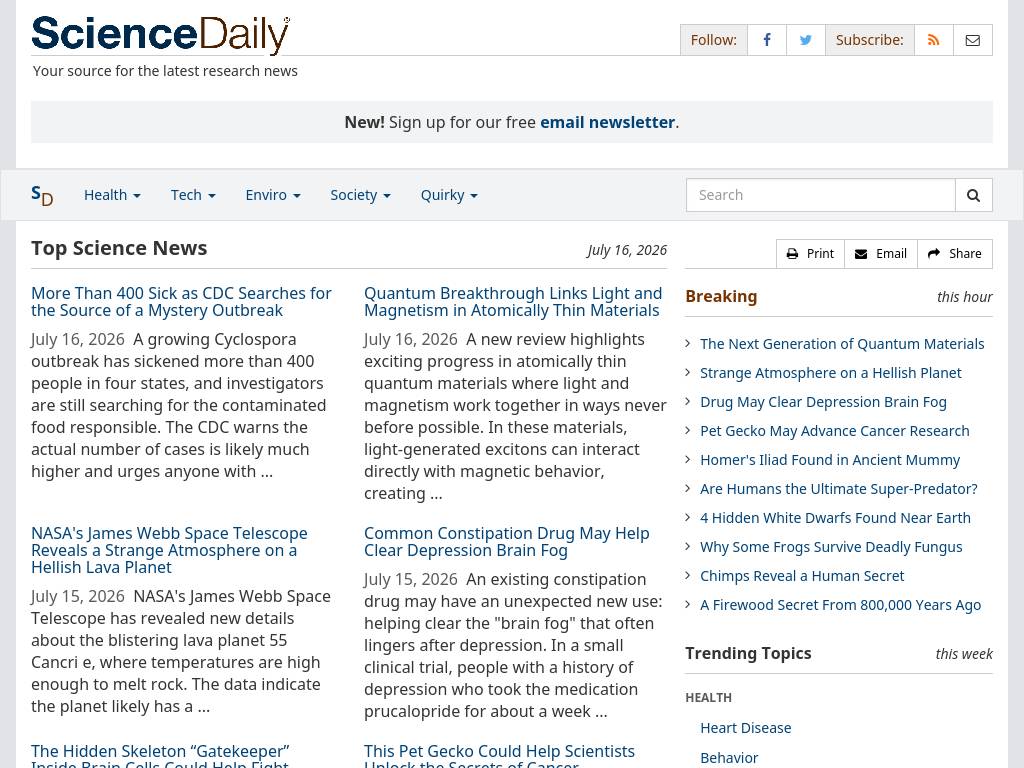
Task: Open Drug May Clear Depression Brain Fog
Action: pyautogui.click(x=824, y=402)
